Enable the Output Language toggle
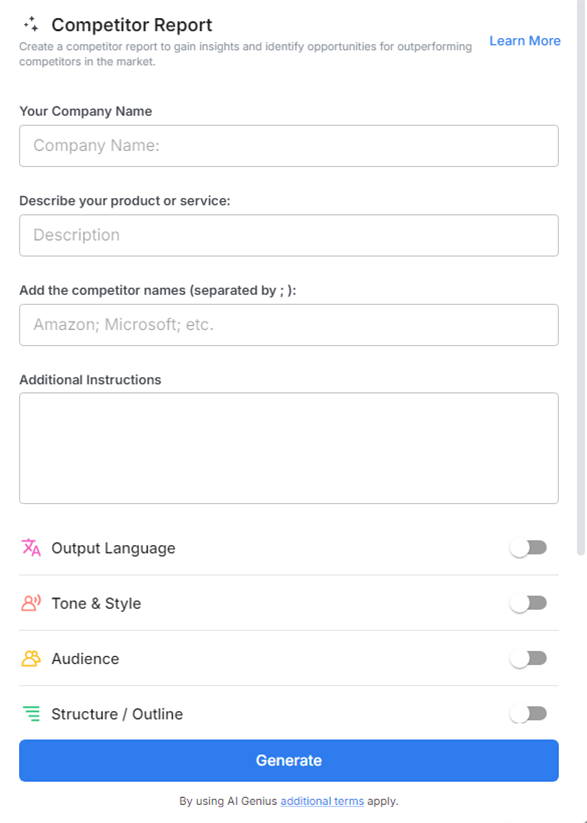This screenshot has width=587, height=823. [528, 547]
